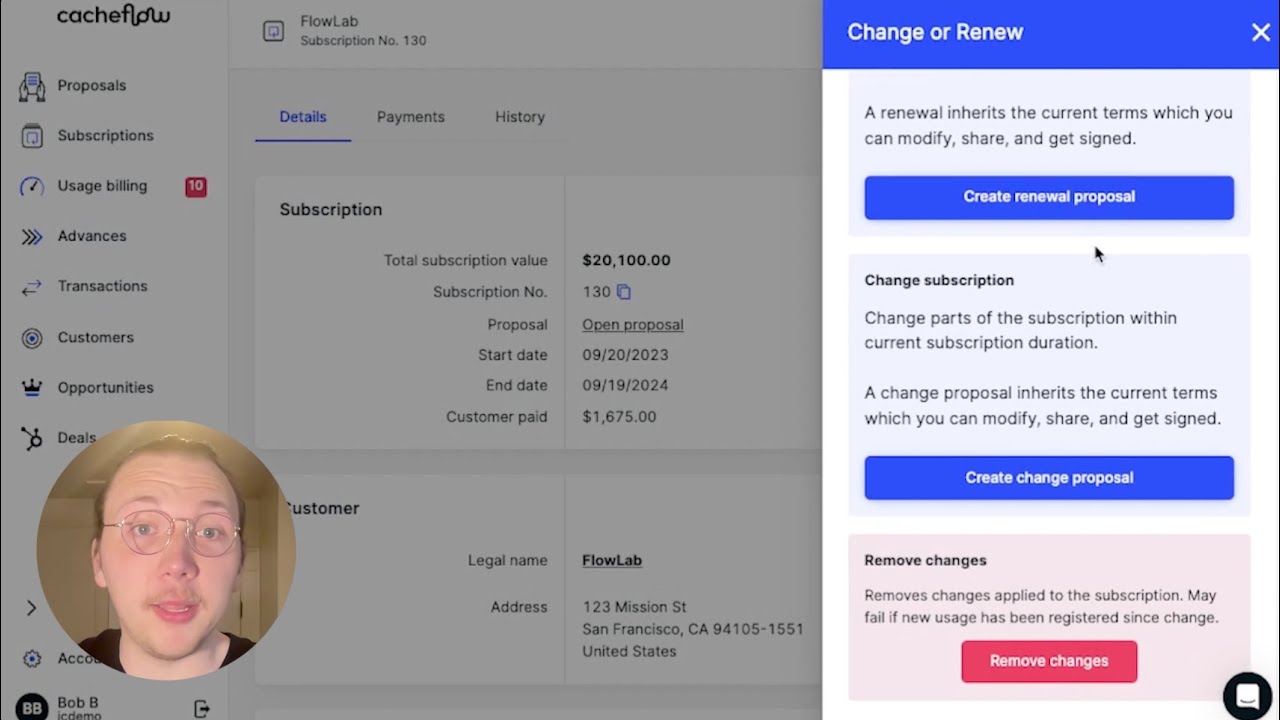Screen dimensions: 1280x720
Task: Switch to the History tab
Action: (x=520, y=117)
